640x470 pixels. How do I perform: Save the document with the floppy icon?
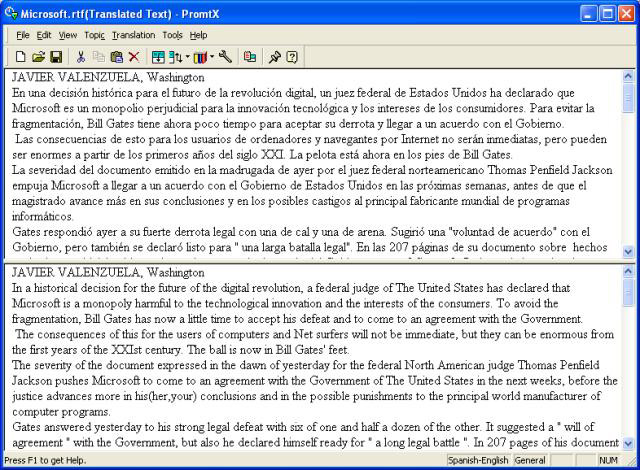(55, 57)
